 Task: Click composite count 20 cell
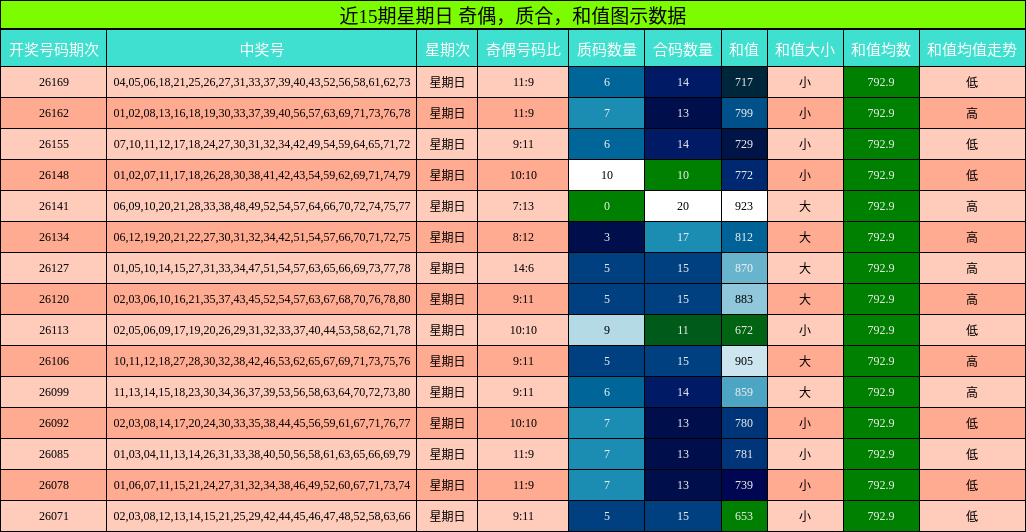[683, 206]
